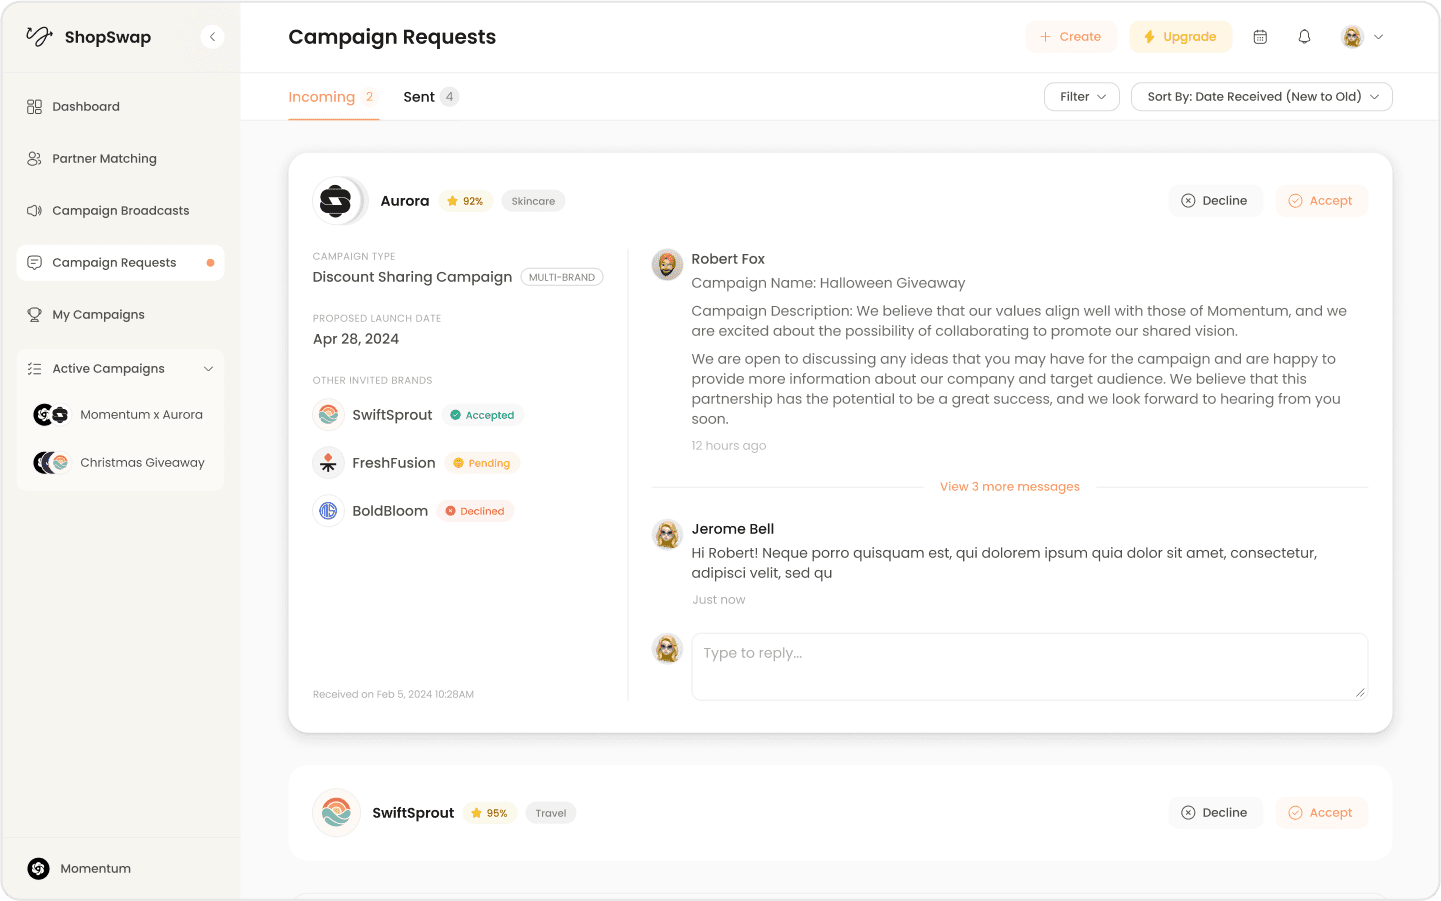Select My Campaigns in the sidebar
Screen dimensions: 1441x901
[x=97, y=314]
